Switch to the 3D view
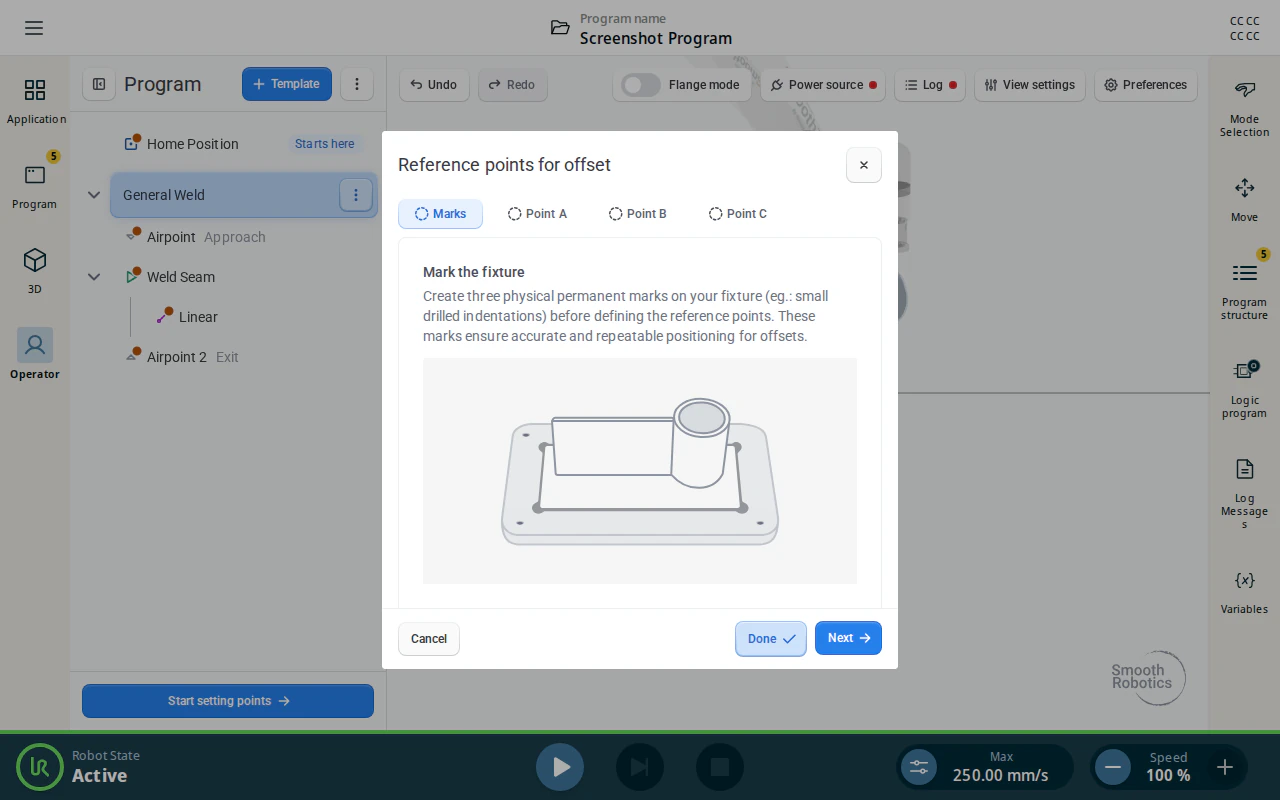This screenshot has height=800, width=1280. (x=35, y=272)
